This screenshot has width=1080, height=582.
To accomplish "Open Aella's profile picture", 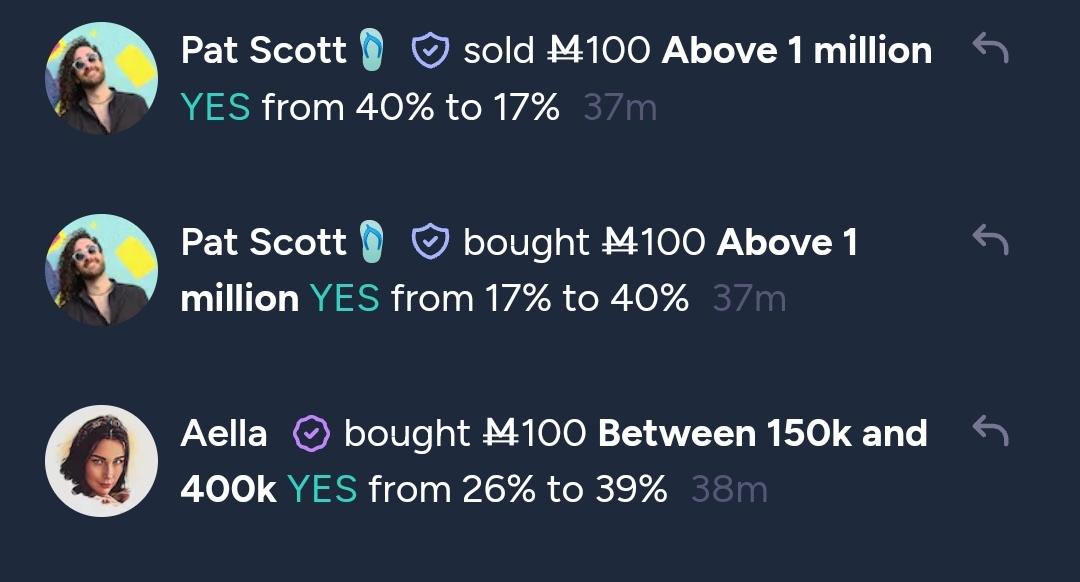I will (101, 461).
